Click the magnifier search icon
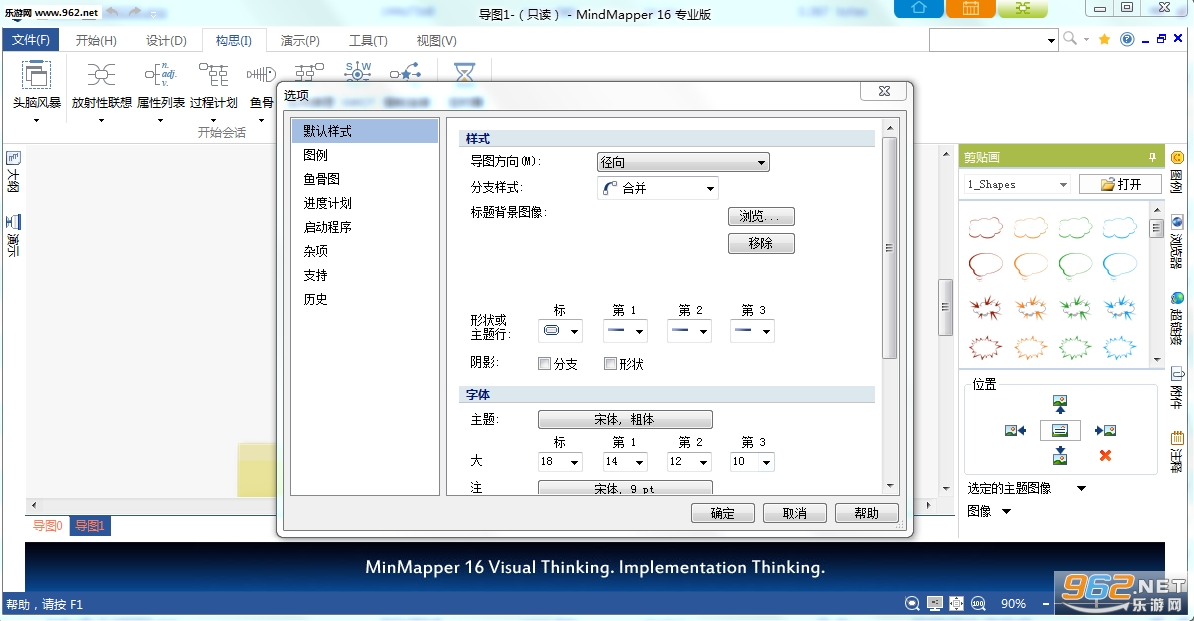1194x621 pixels. click(x=1070, y=38)
